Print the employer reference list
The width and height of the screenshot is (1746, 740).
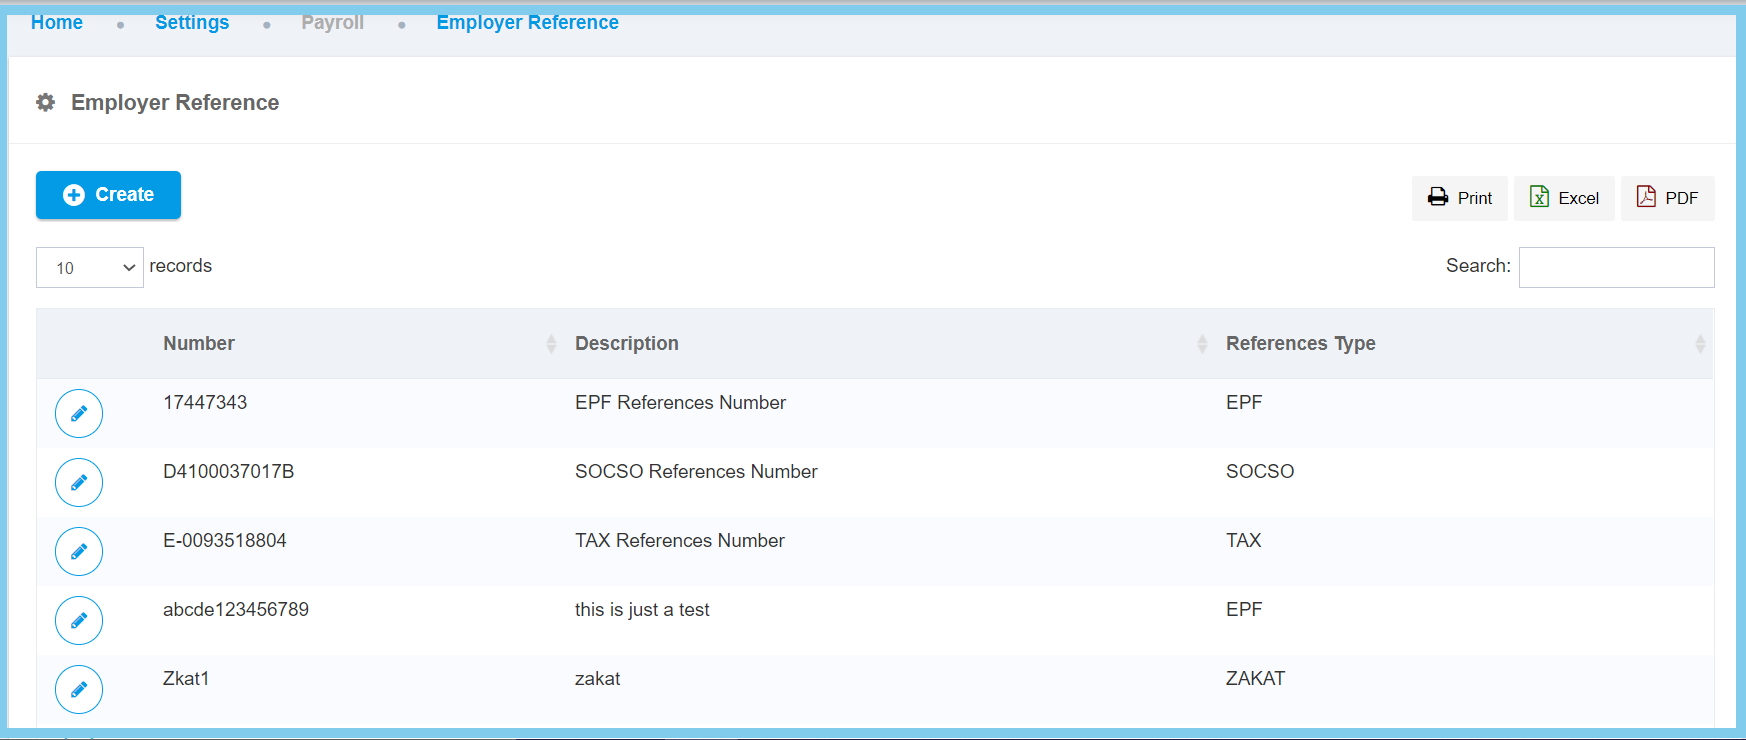click(x=1460, y=198)
